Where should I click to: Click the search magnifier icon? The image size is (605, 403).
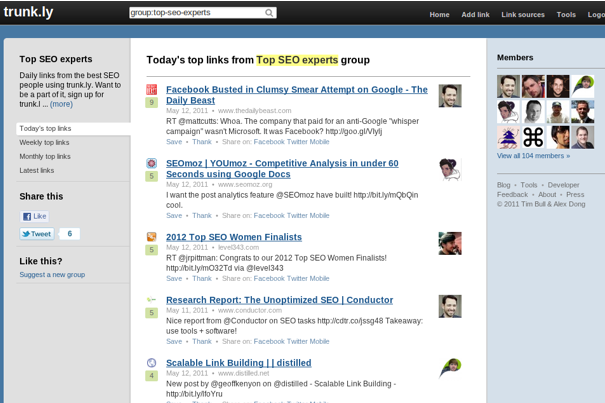[269, 13]
